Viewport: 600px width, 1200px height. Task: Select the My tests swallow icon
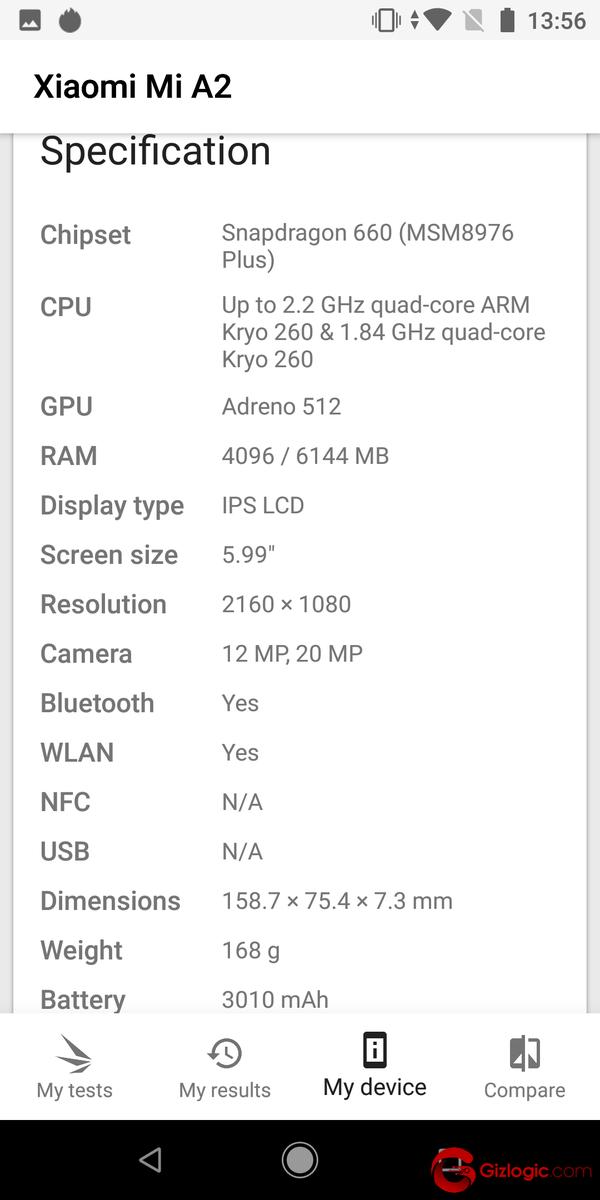click(x=74, y=1052)
